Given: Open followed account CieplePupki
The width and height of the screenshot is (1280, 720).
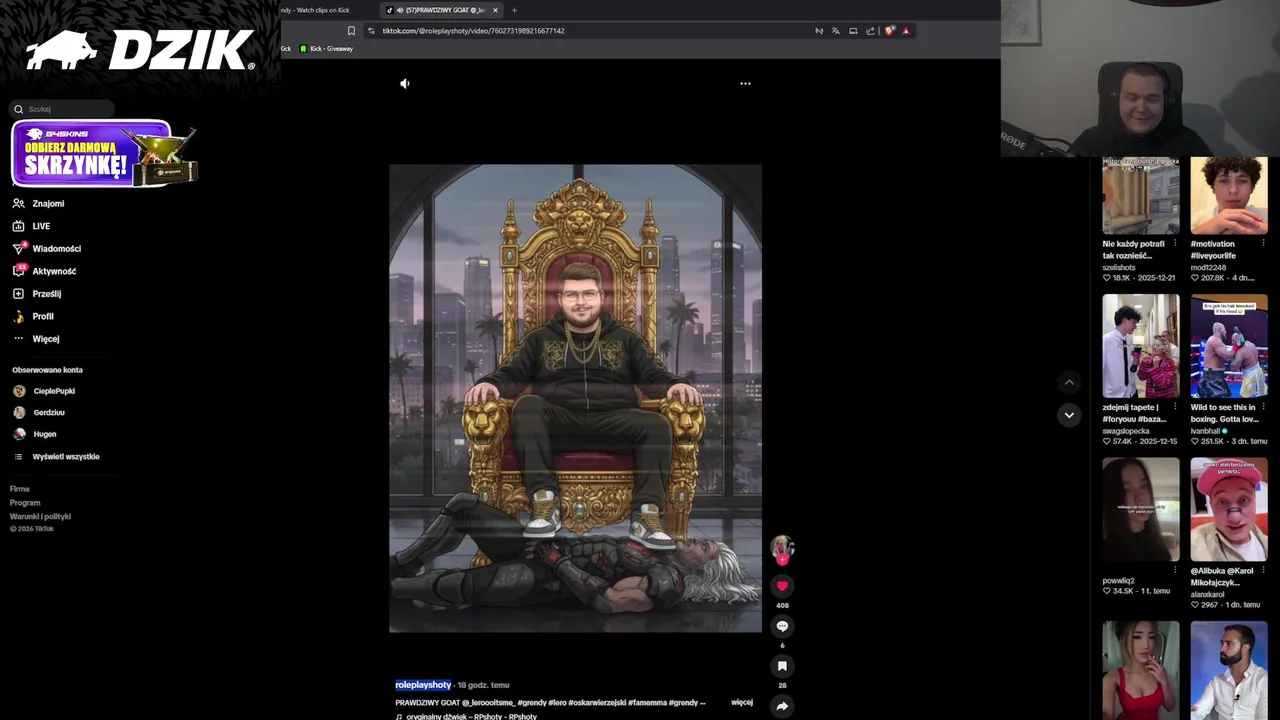Looking at the screenshot, I should (x=44, y=391).
